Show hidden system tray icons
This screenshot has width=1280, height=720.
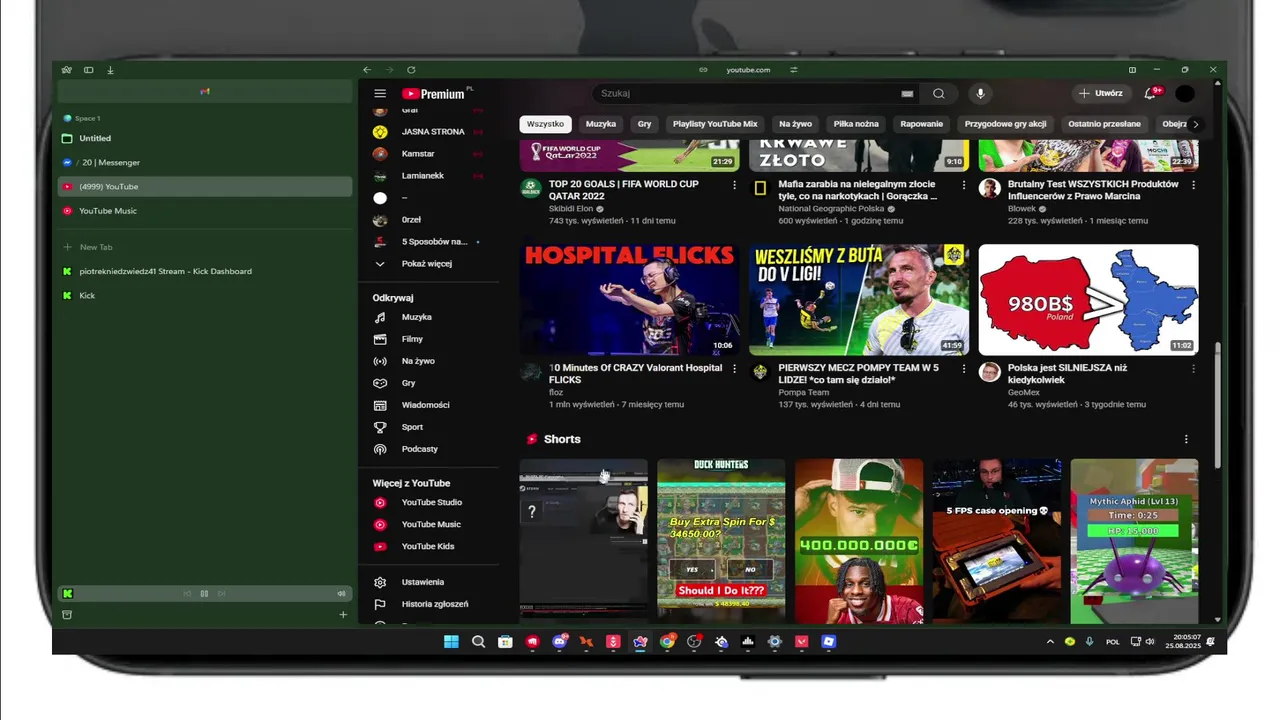click(1050, 642)
